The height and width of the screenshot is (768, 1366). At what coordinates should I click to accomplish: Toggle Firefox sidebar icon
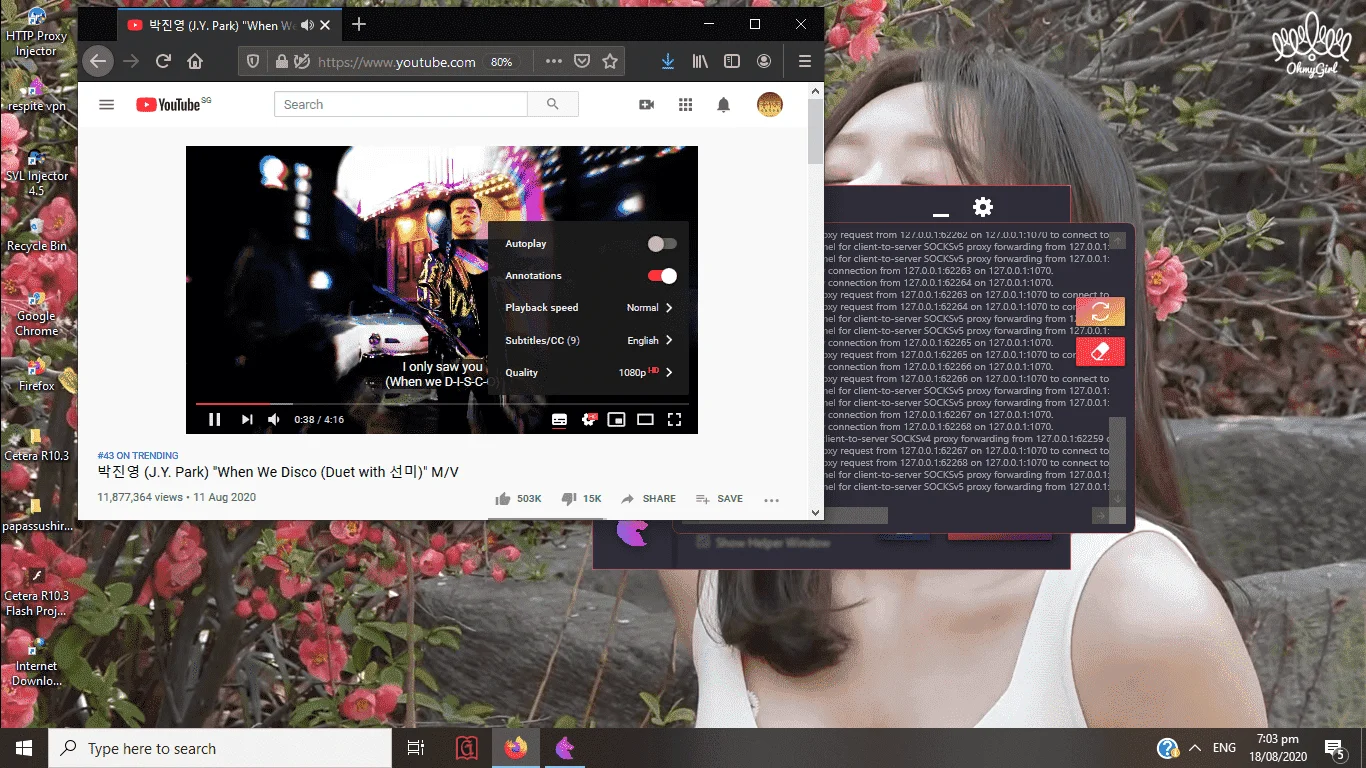click(732, 62)
